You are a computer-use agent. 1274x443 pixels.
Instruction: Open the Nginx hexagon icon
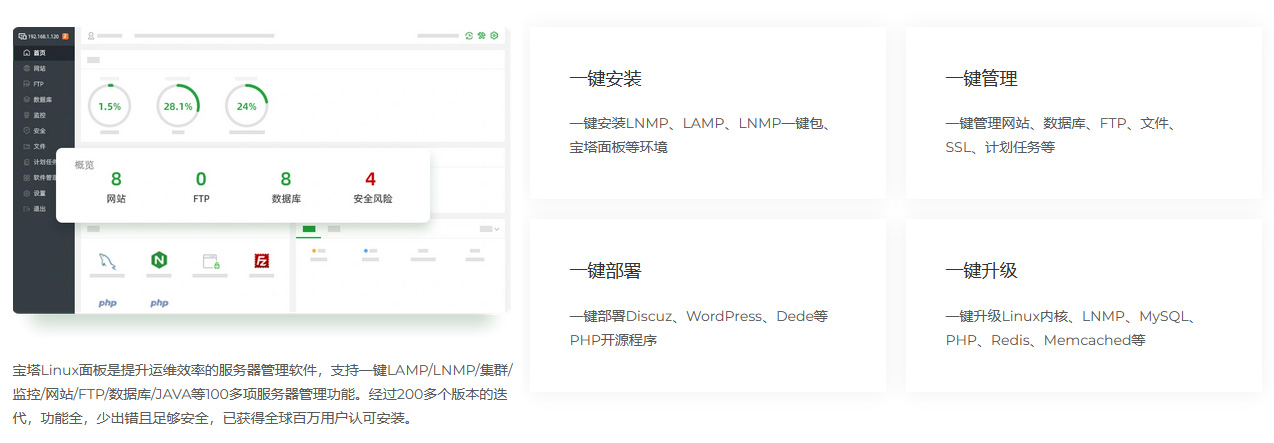[158, 261]
